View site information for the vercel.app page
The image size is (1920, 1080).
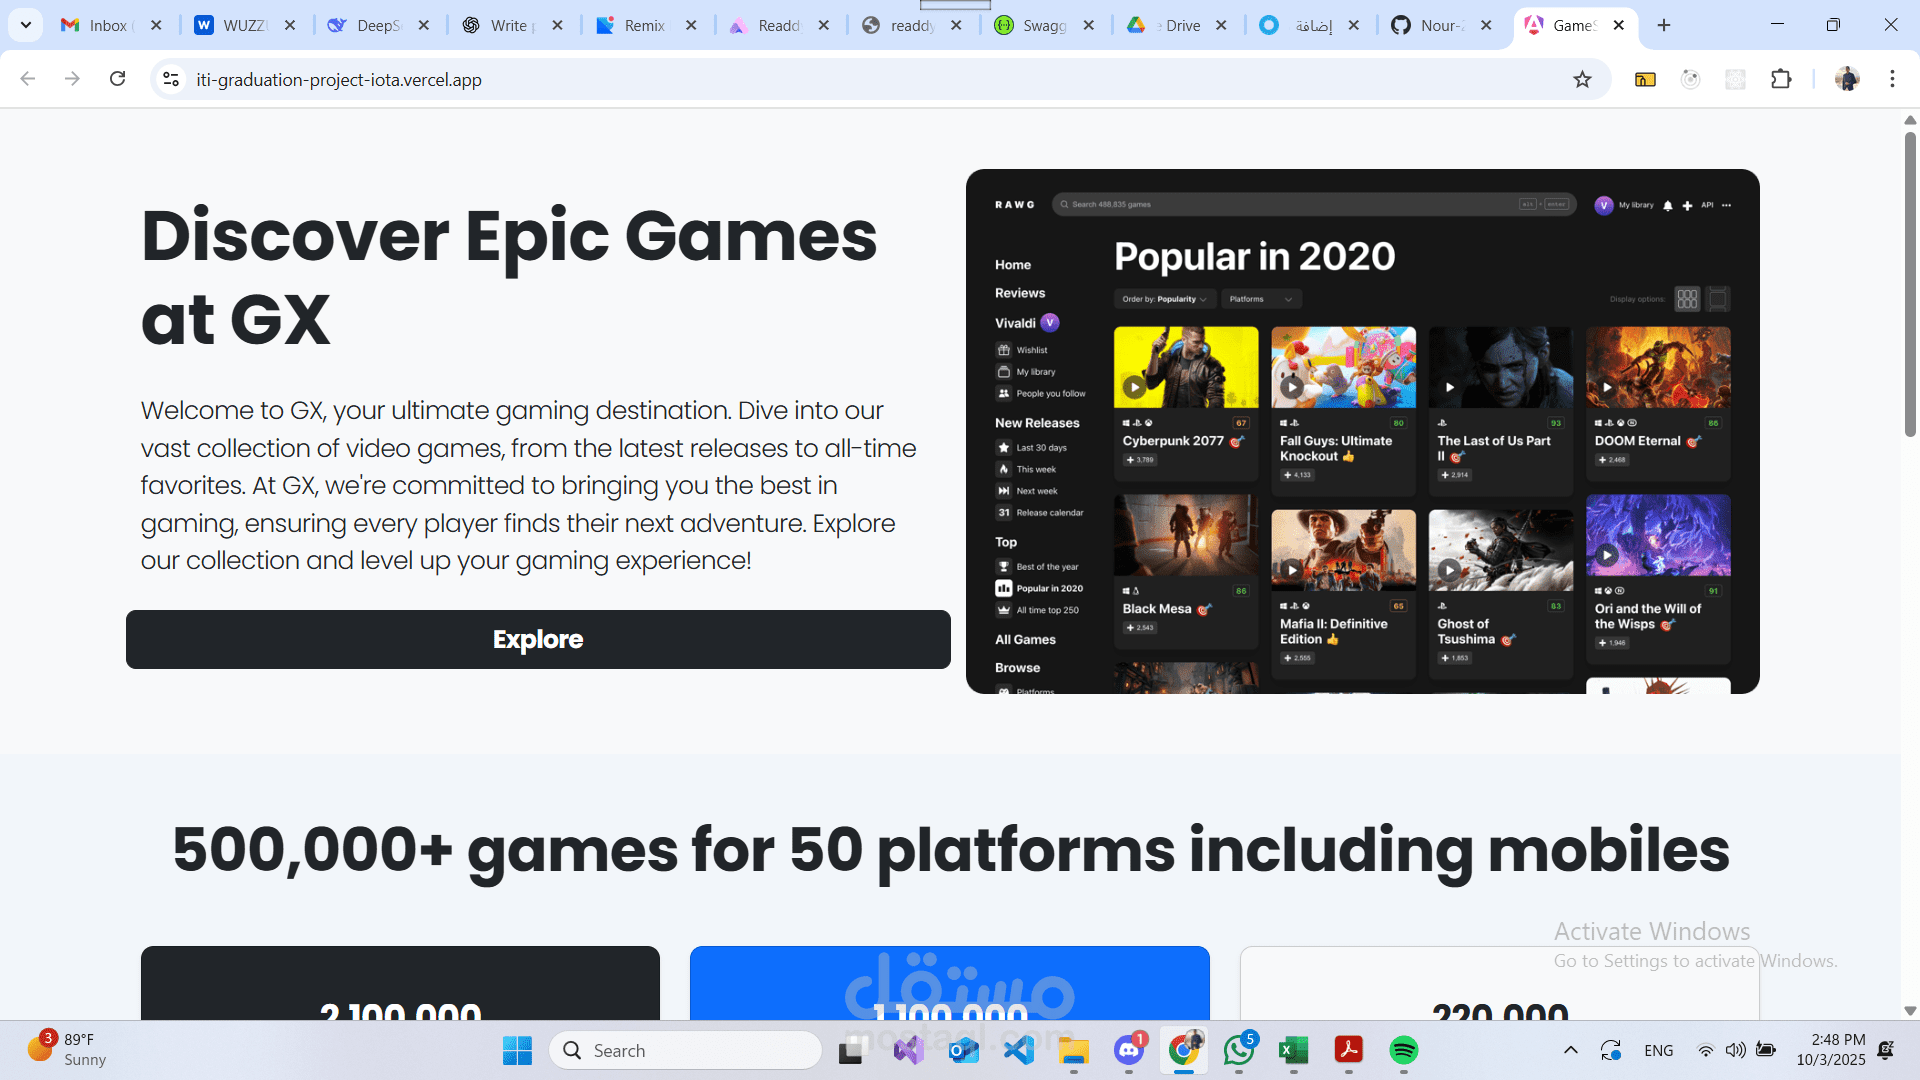(171, 79)
